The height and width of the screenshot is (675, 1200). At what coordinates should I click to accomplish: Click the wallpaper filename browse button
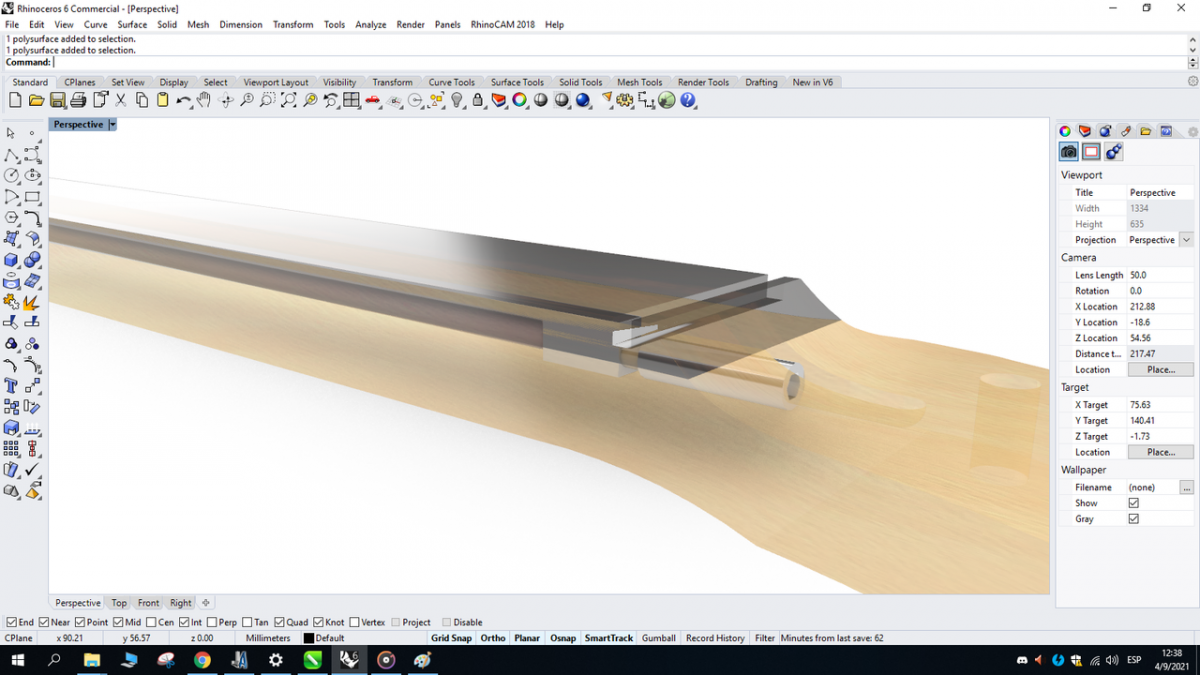1186,487
